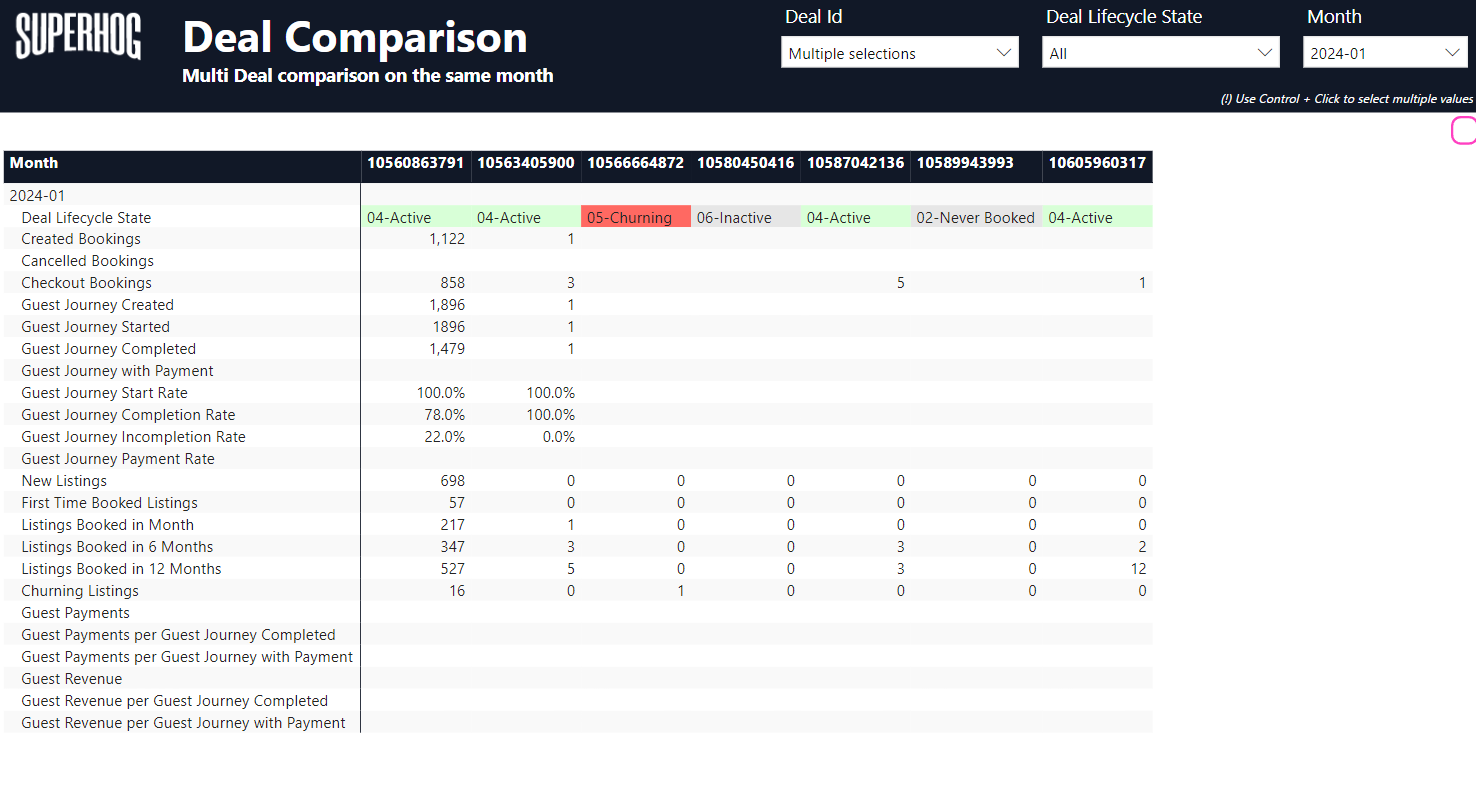Sort by the Month column header
The height and width of the screenshot is (796, 1476).
(x=34, y=163)
